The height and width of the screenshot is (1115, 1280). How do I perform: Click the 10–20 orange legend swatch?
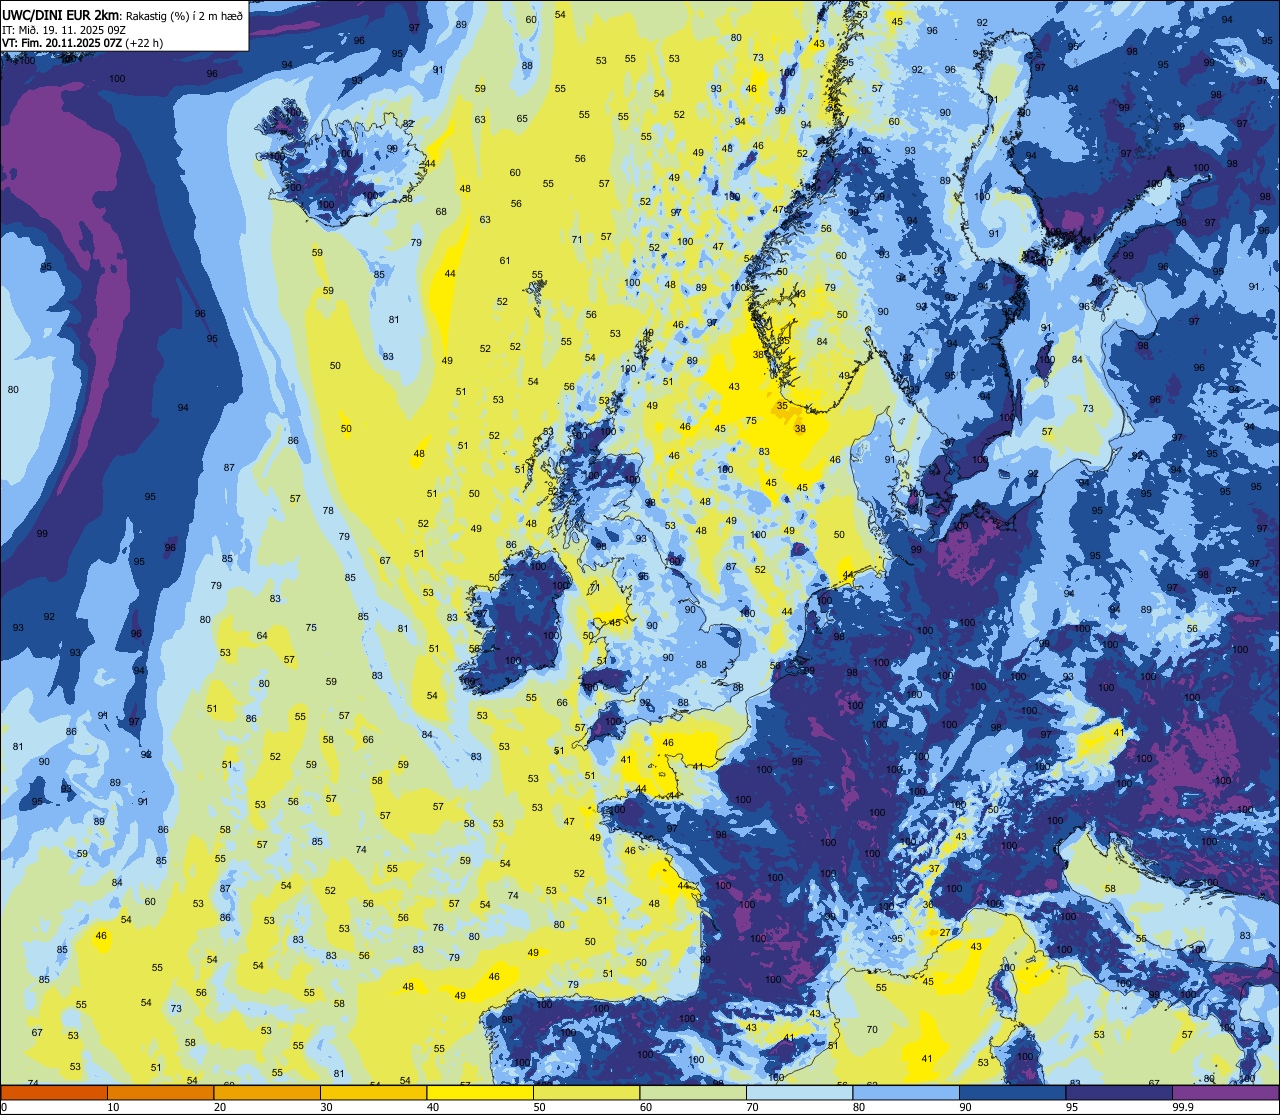[x=160, y=1092]
